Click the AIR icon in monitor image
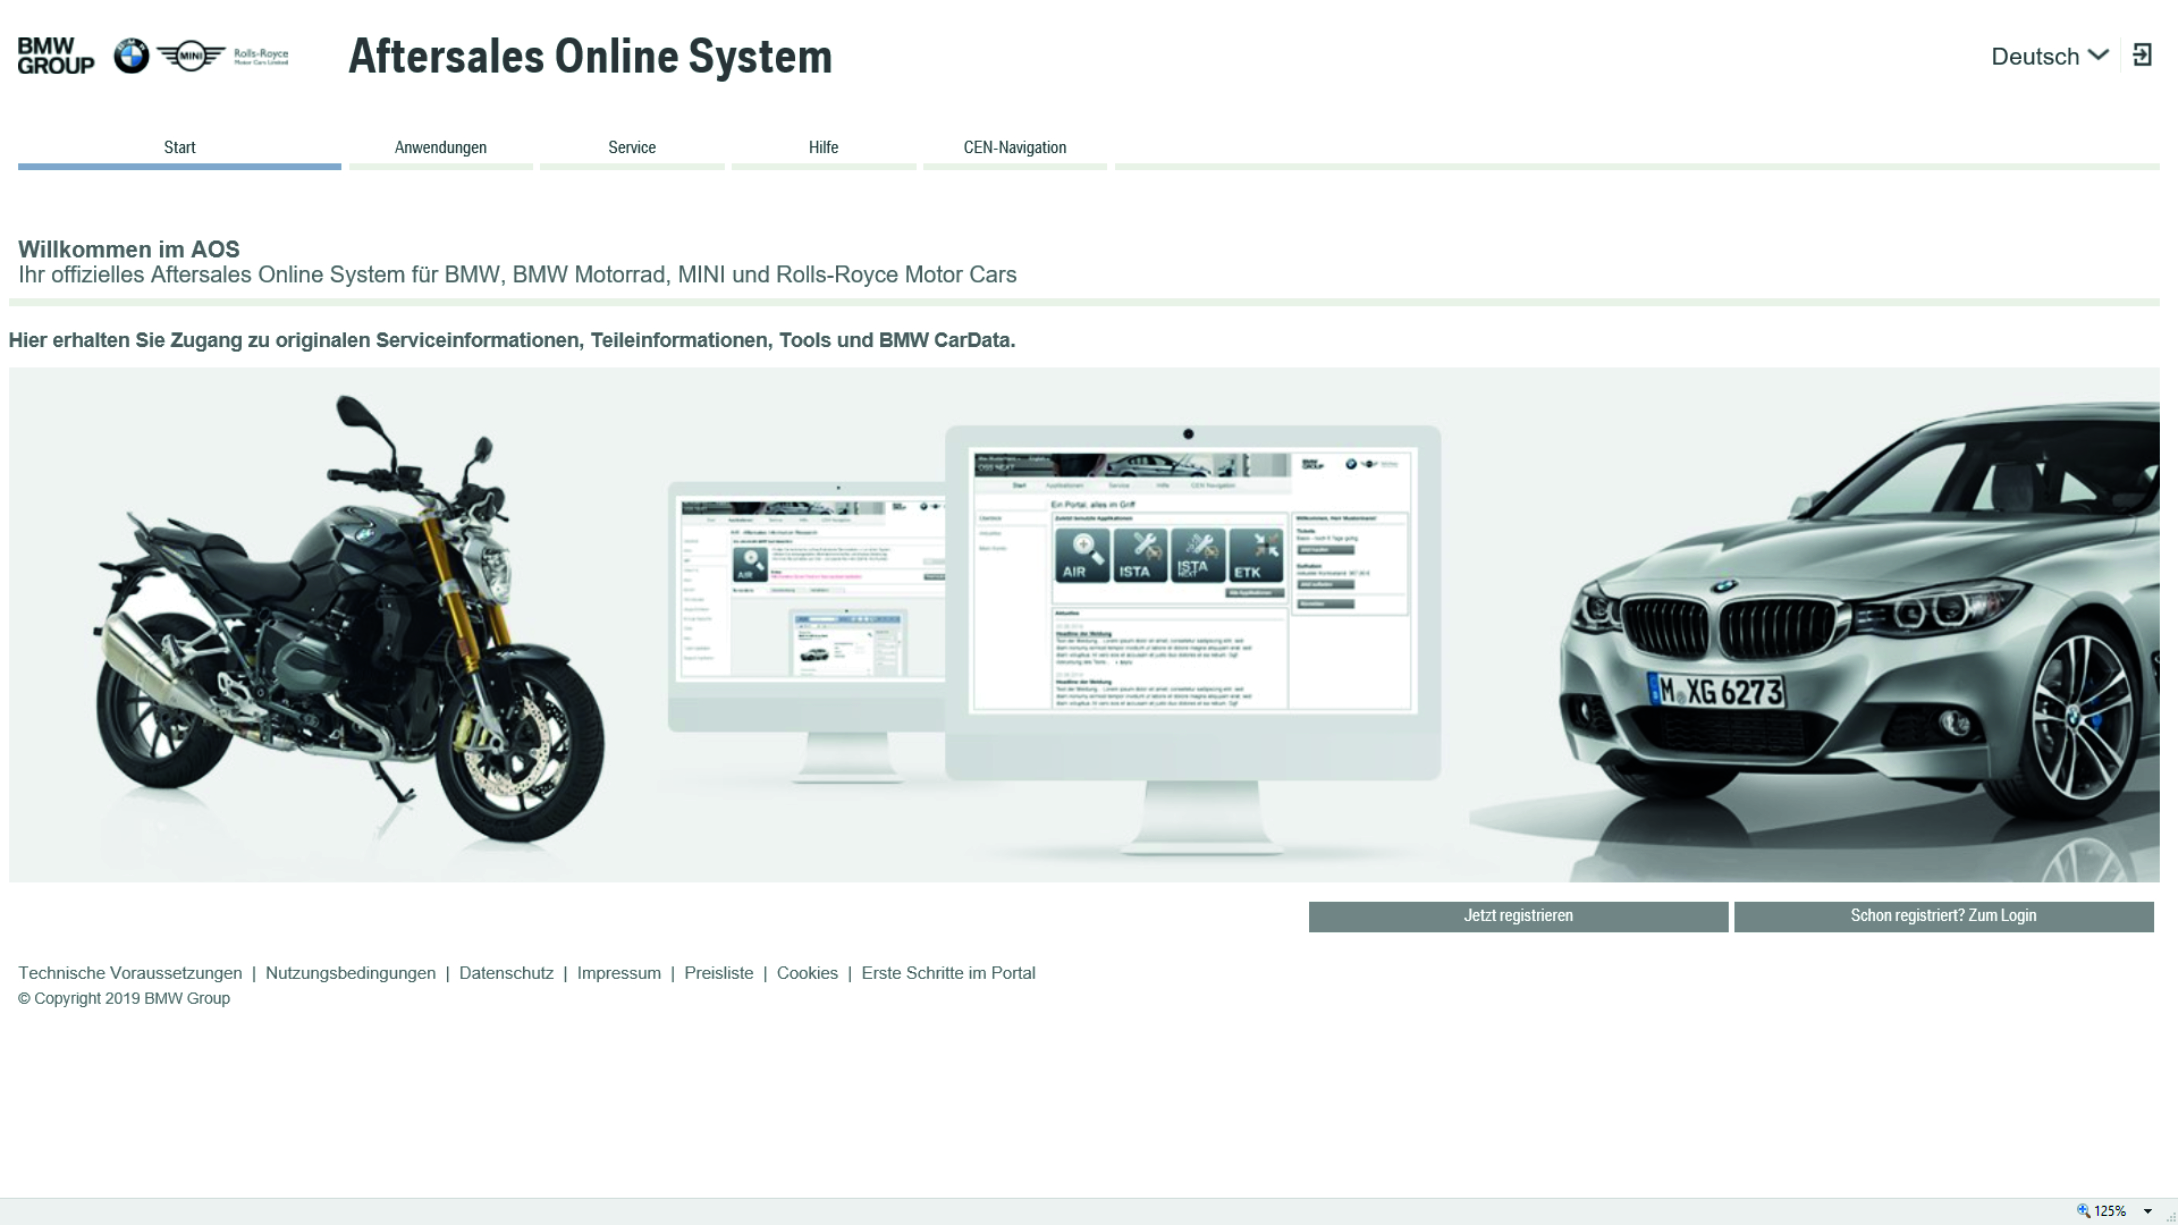This screenshot has width=2178, height=1225. [x=1081, y=556]
